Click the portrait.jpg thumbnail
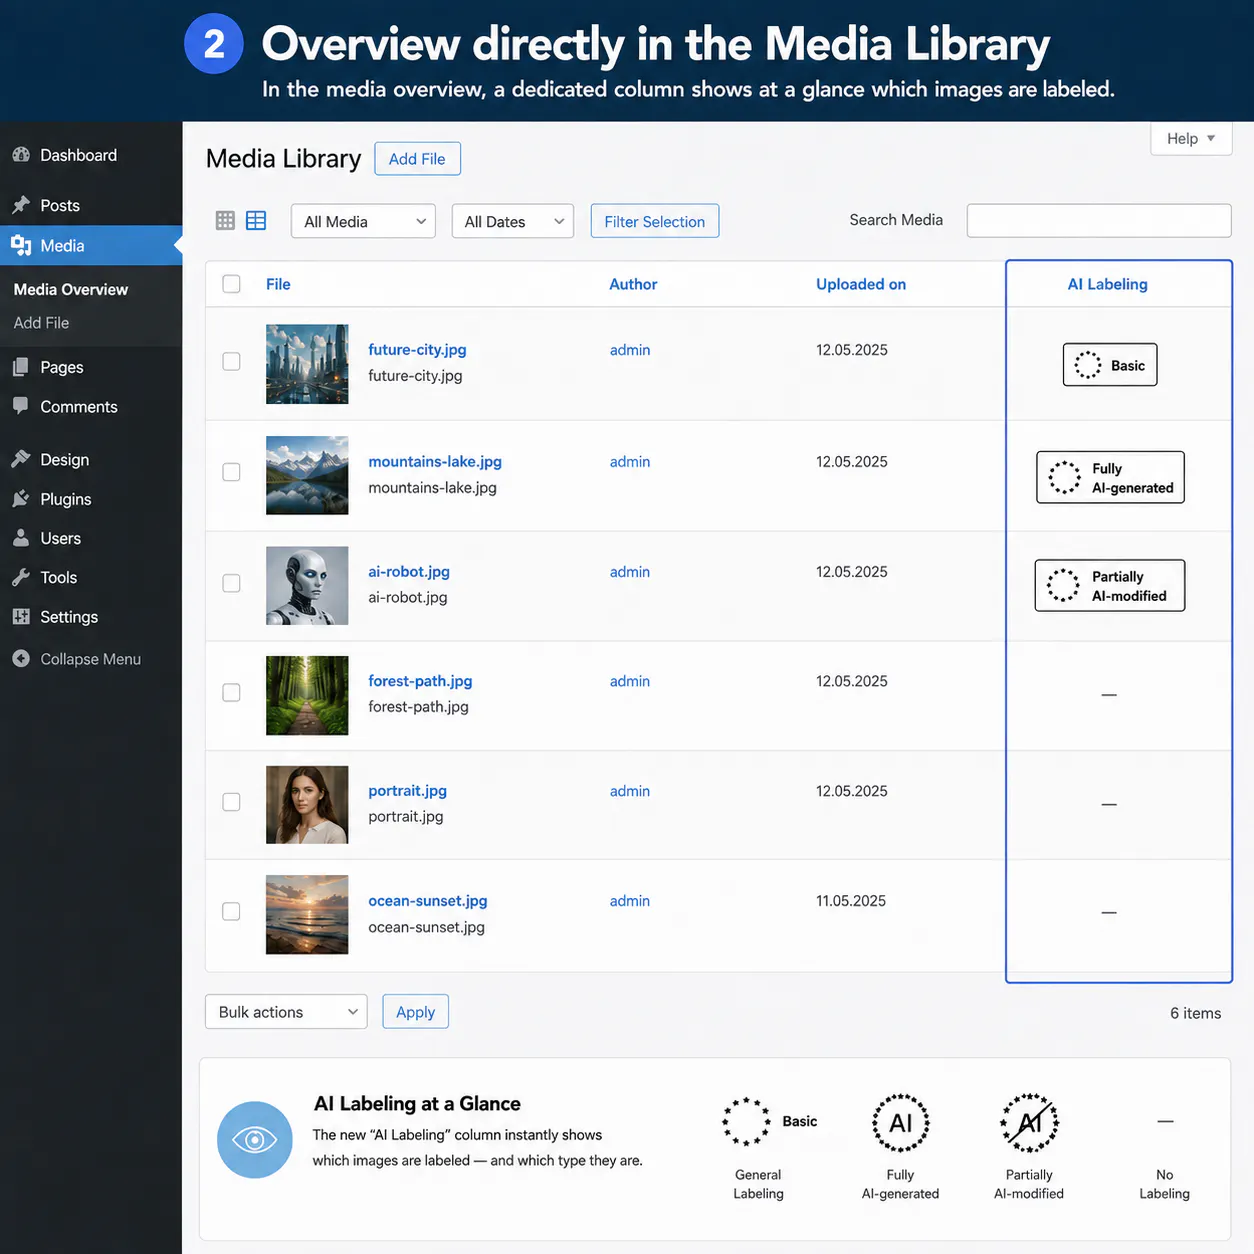1254x1254 pixels. click(307, 805)
